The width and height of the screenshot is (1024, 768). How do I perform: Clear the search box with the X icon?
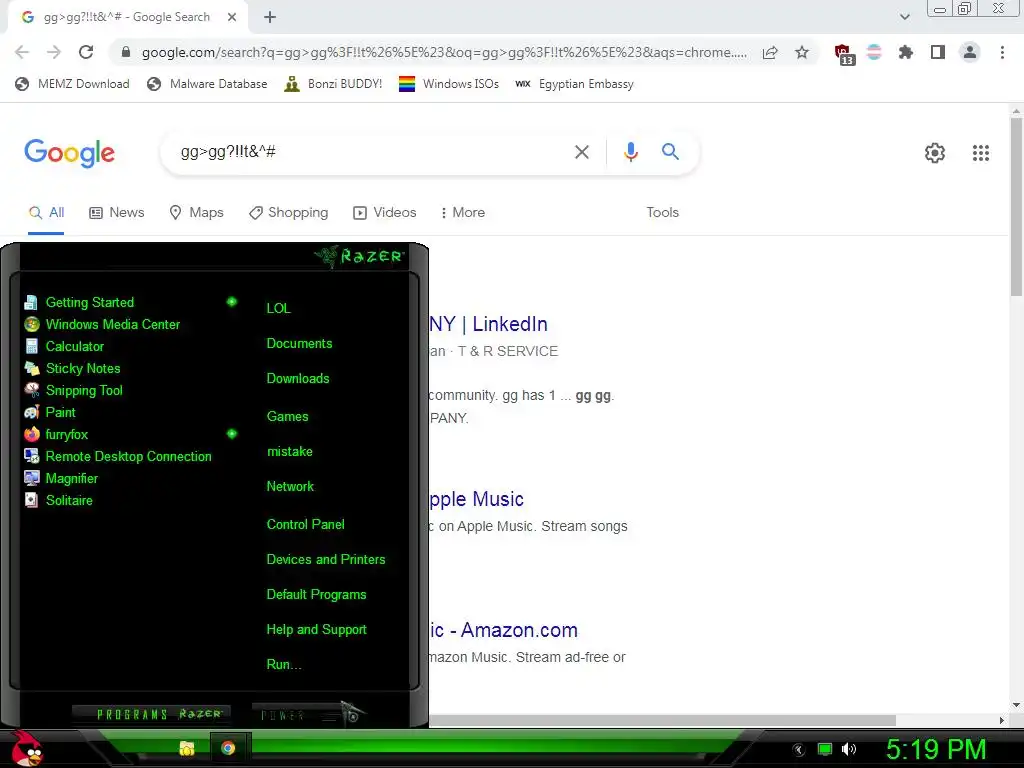pyautogui.click(x=581, y=152)
